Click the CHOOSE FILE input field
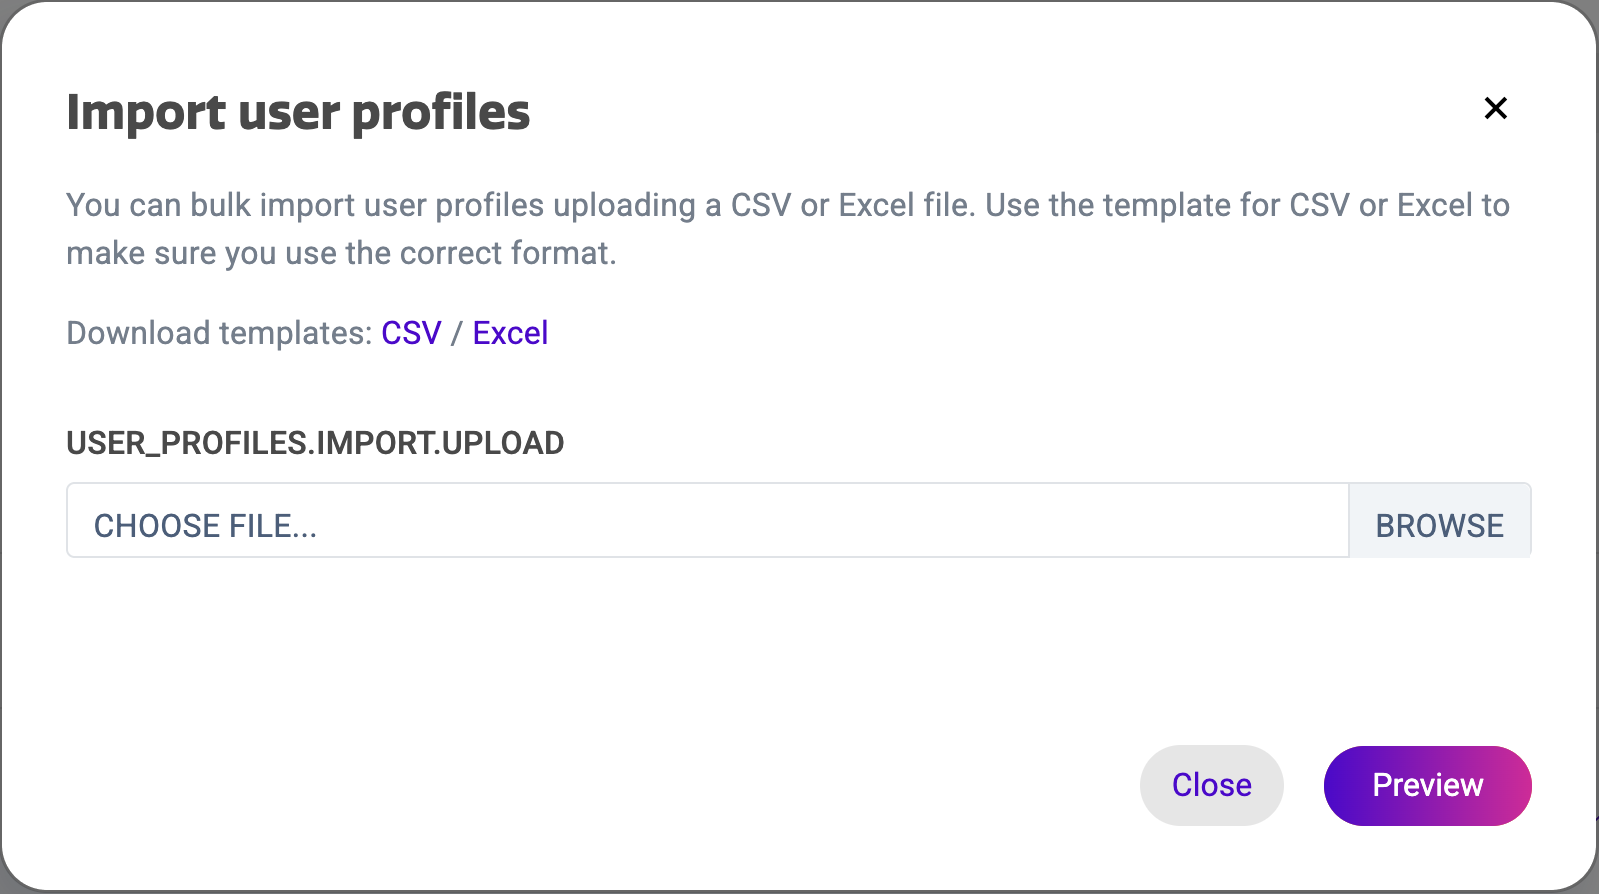 [x=600, y=524]
